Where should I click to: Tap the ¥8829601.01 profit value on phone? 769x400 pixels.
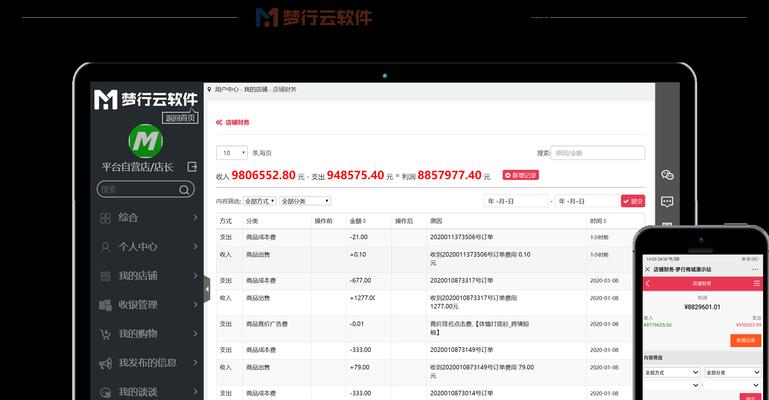pos(702,307)
